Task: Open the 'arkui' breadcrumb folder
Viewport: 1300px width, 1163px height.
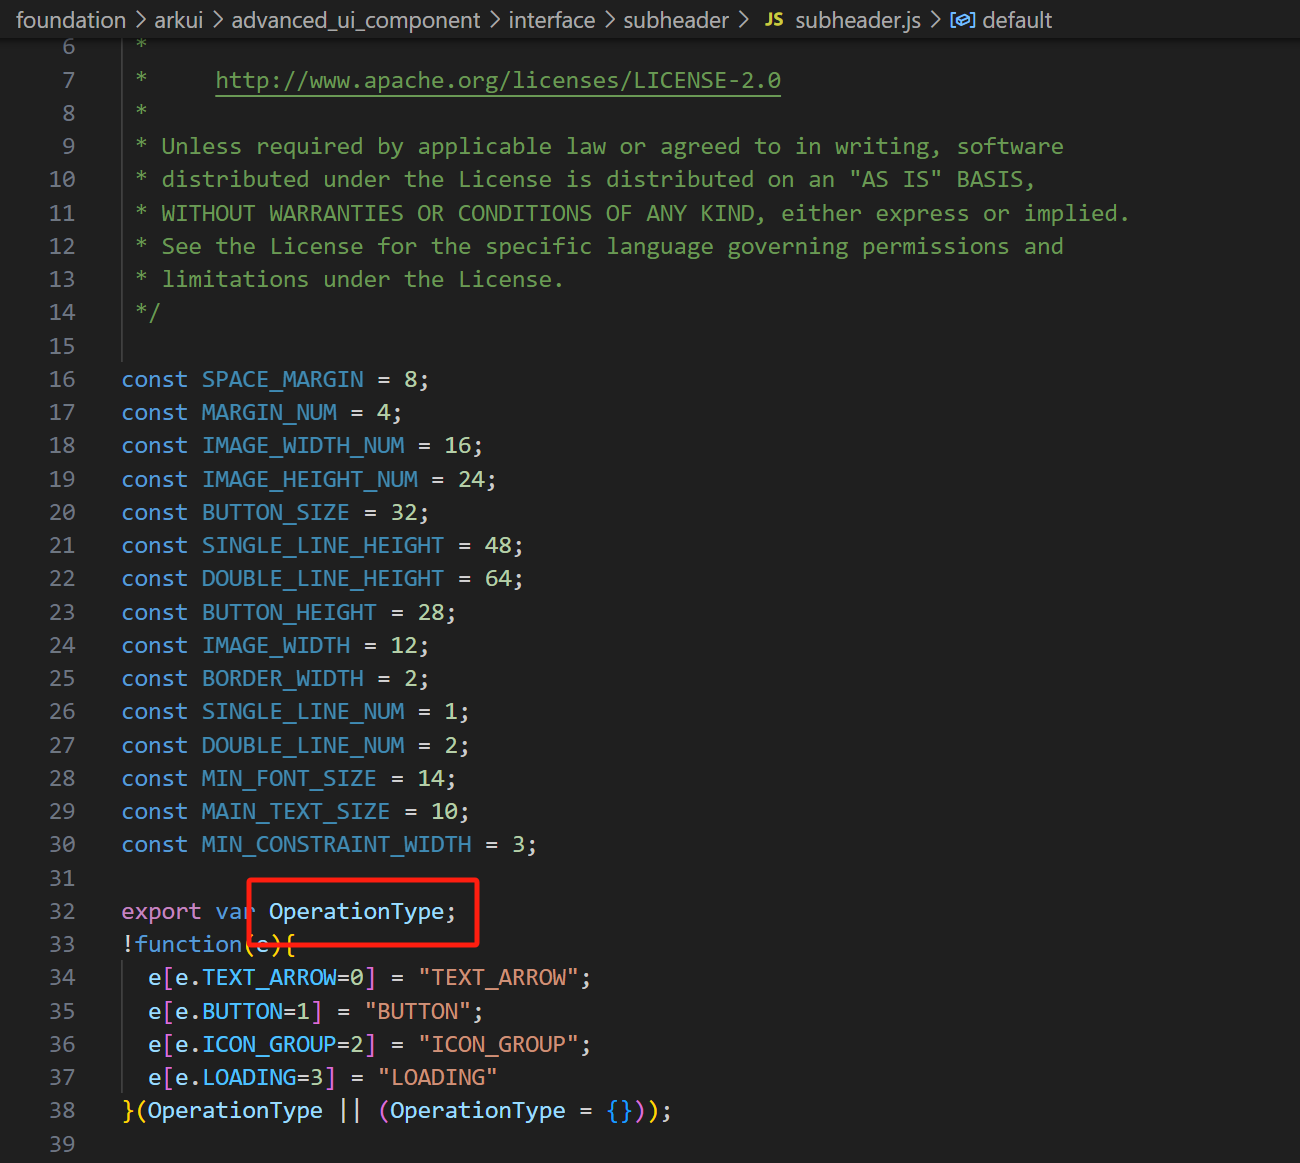Action: (178, 20)
